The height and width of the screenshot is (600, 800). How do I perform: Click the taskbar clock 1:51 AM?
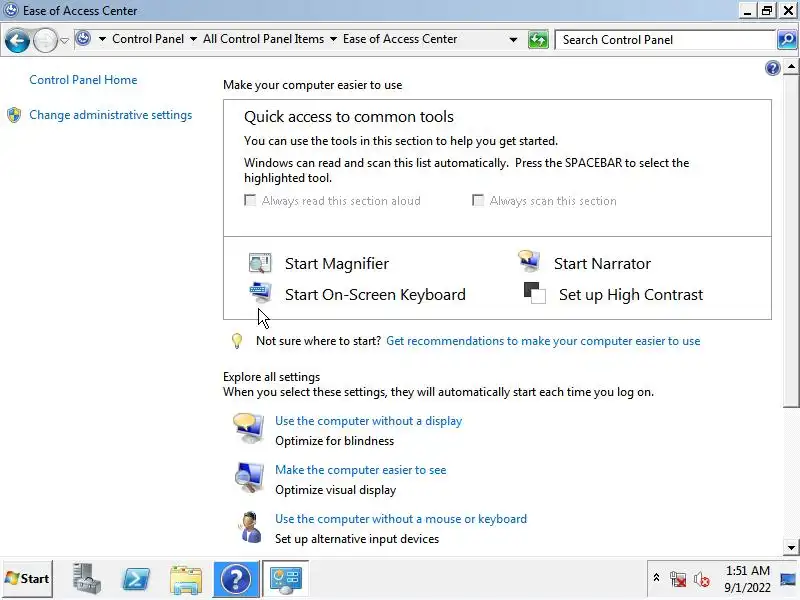pos(747,570)
